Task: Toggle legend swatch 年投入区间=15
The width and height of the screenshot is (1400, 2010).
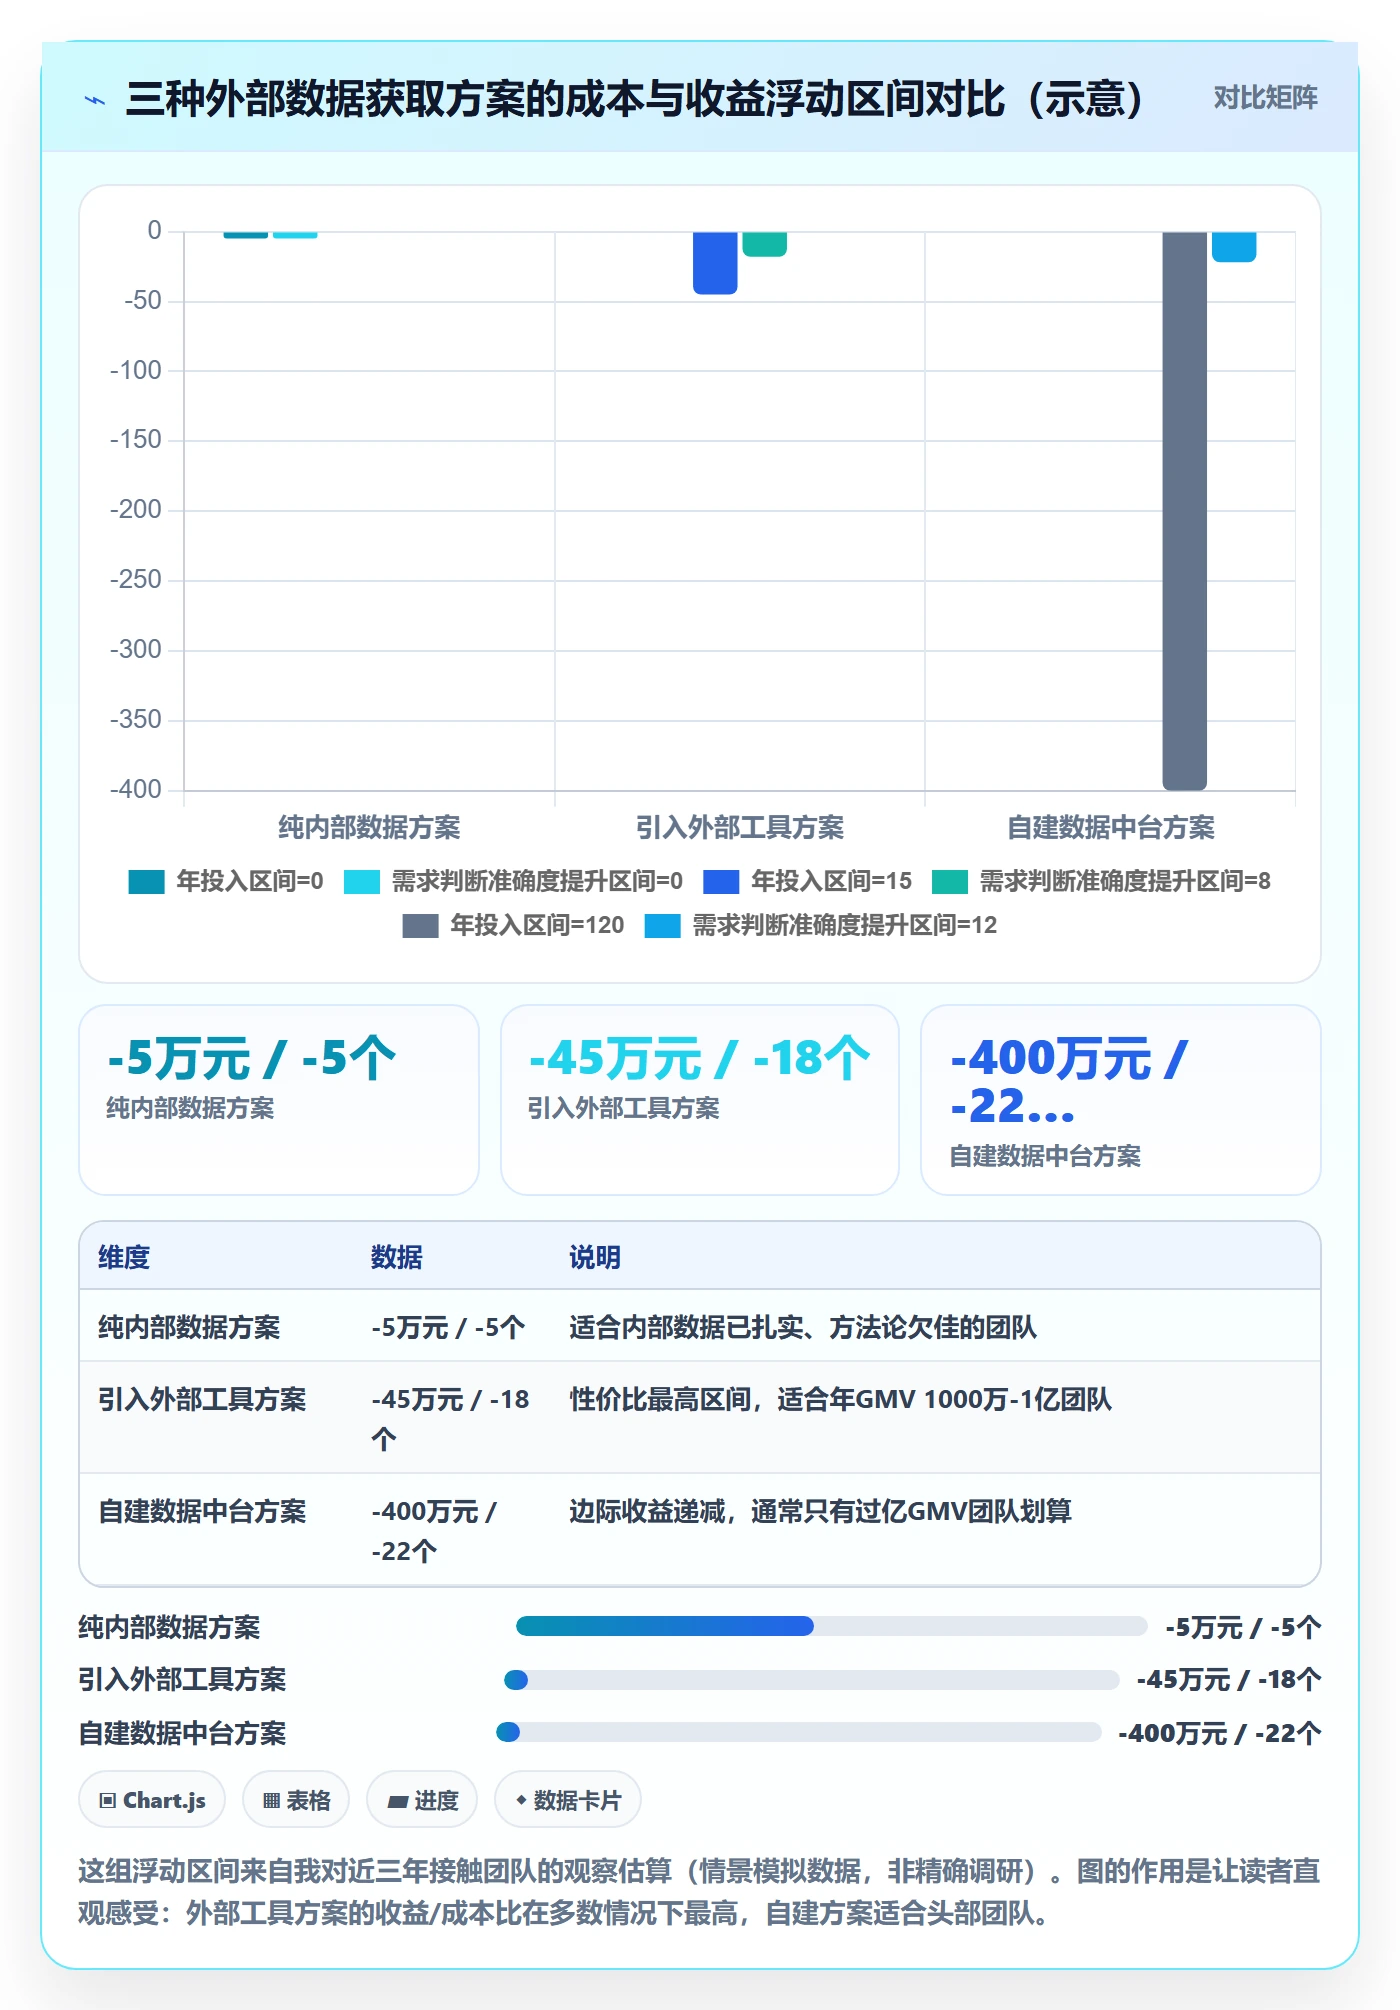Action: [x=721, y=882]
